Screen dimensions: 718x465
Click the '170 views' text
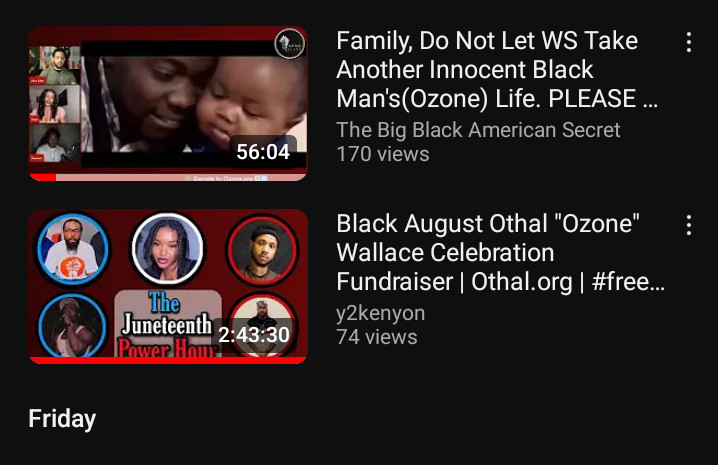click(383, 154)
